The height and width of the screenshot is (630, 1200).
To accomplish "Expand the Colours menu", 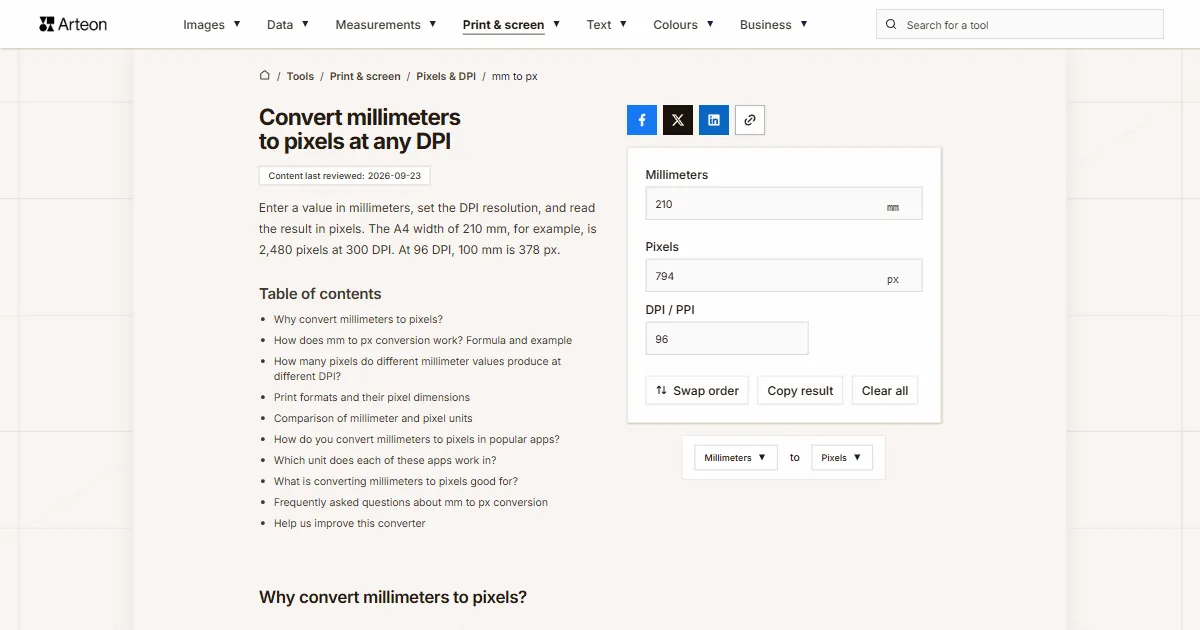I will [684, 25].
